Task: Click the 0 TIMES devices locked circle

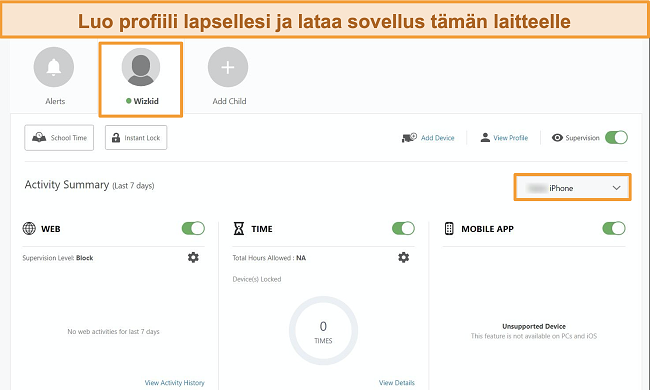Action: [x=323, y=331]
